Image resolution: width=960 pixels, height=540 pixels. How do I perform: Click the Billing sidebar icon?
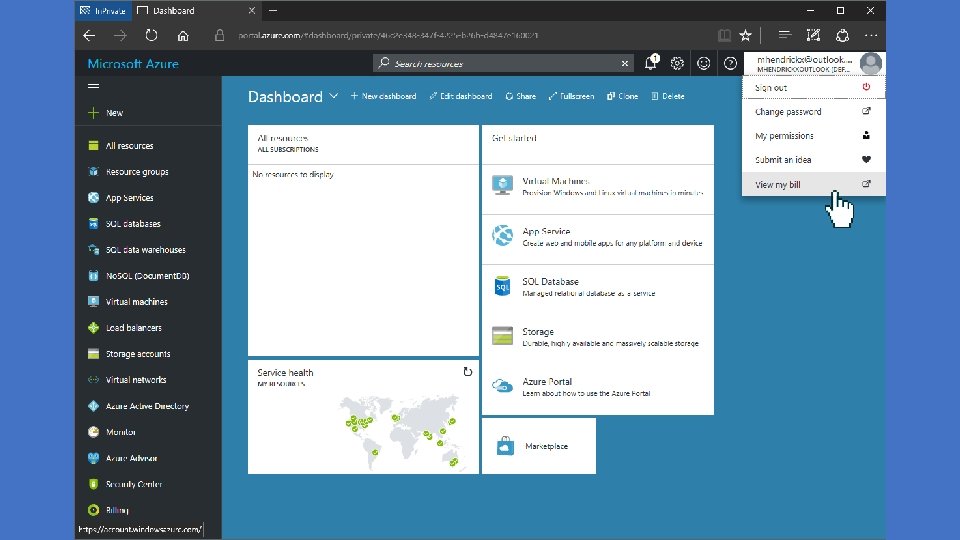[93, 510]
